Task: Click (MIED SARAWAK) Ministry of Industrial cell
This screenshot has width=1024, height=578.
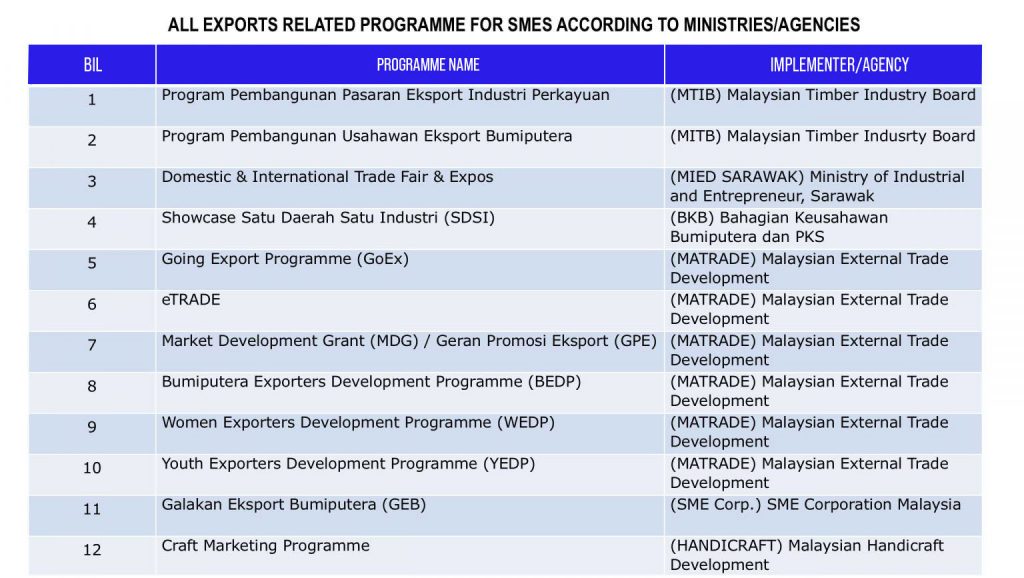Action: click(824, 187)
